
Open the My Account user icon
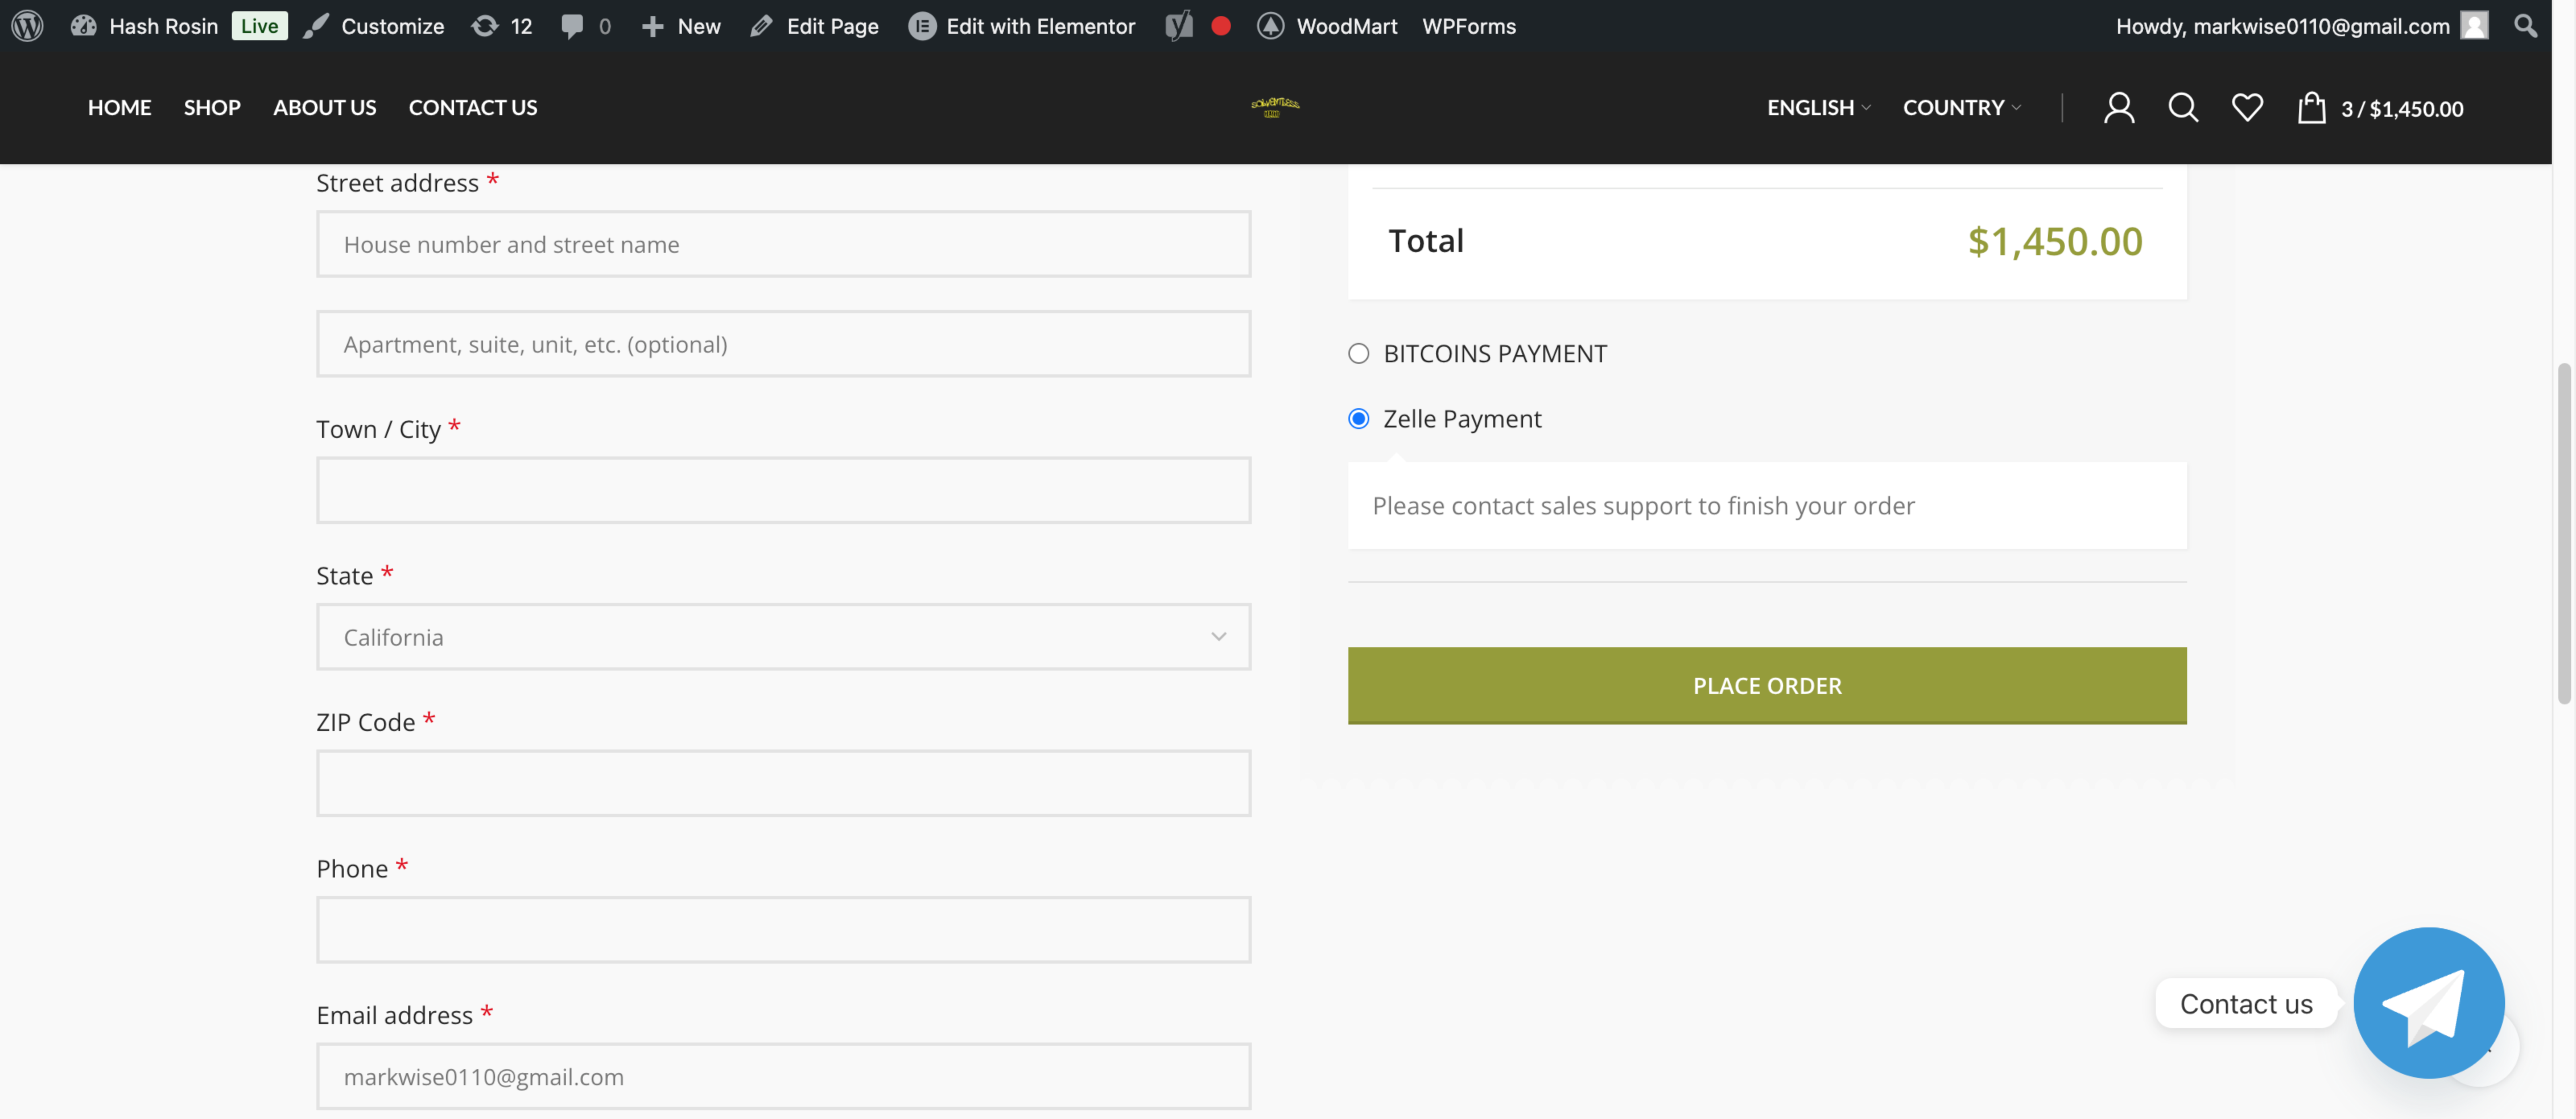pos(2119,107)
